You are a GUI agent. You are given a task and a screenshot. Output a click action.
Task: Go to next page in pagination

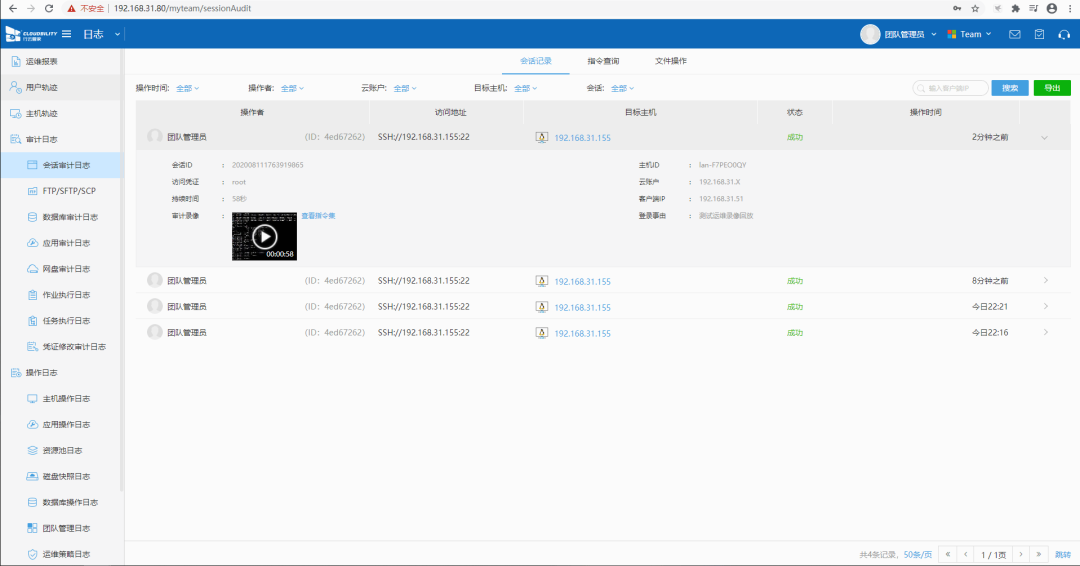(x=1021, y=554)
